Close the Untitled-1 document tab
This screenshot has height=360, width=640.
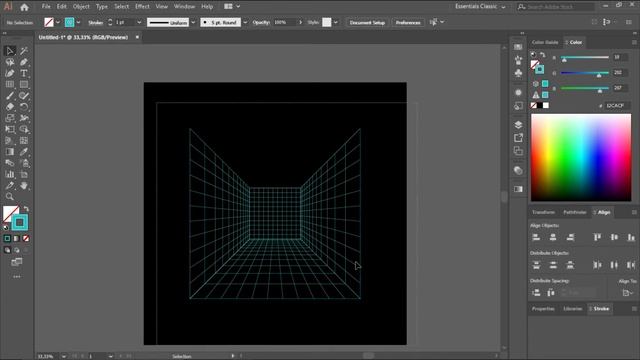(137, 37)
